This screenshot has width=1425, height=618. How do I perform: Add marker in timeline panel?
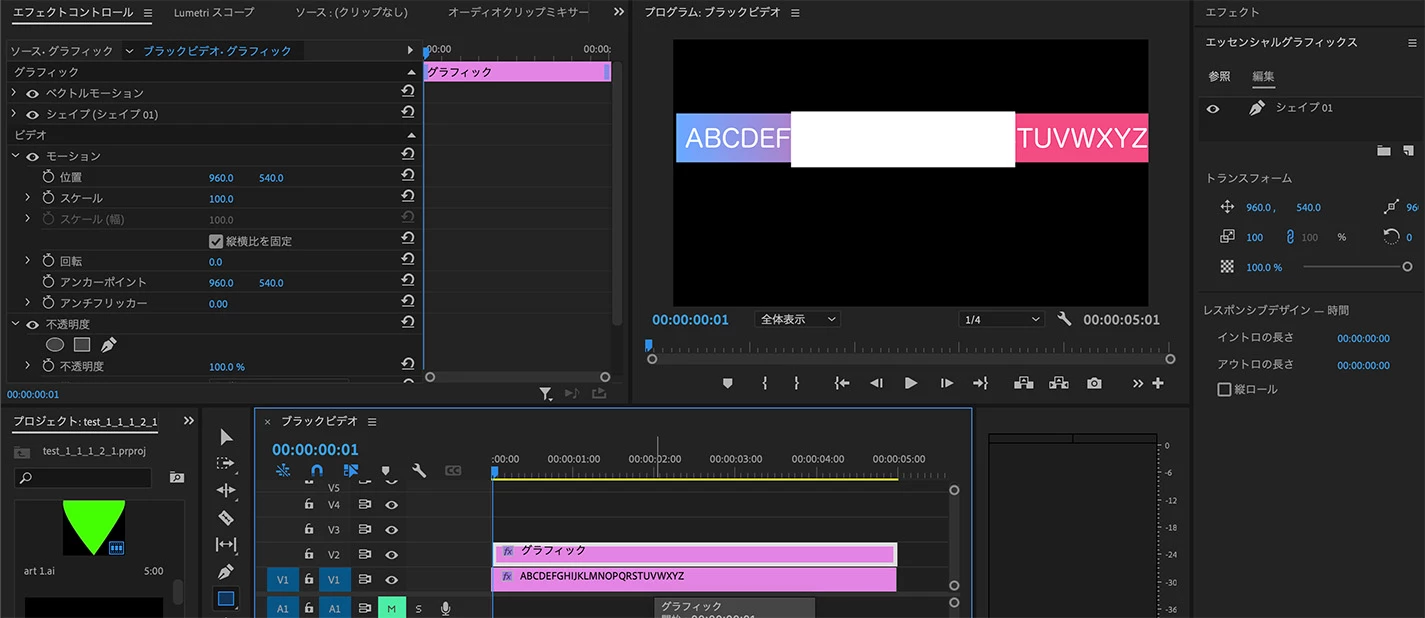386,471
